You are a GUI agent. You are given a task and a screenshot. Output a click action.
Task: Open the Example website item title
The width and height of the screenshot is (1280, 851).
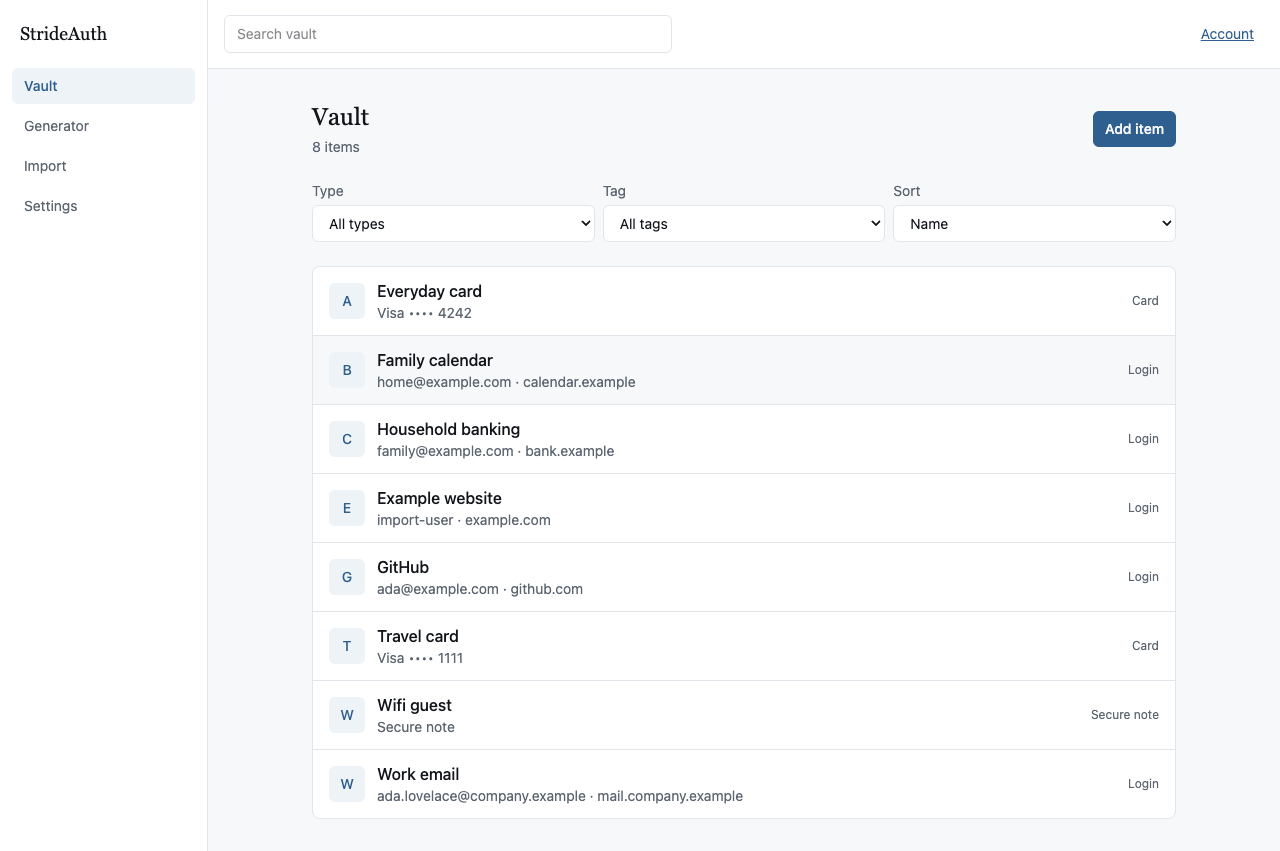pos(439,498)
